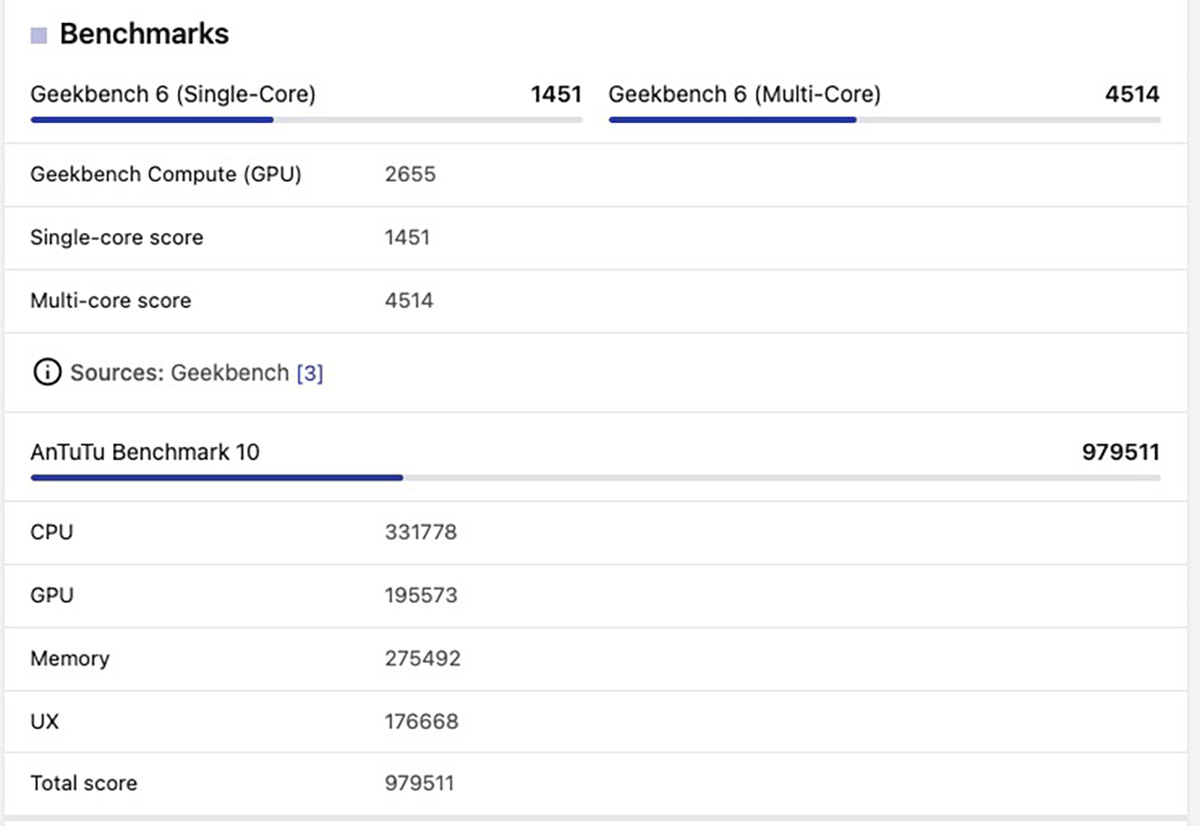
Task: Select the value 2655
Action: pos(410,175)
